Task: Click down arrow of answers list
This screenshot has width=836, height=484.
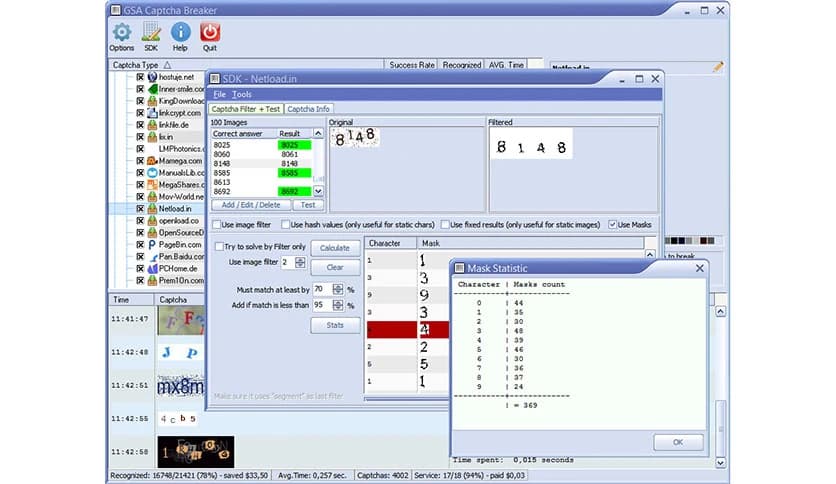Action: pyautogui.click(x=318, y=191)
